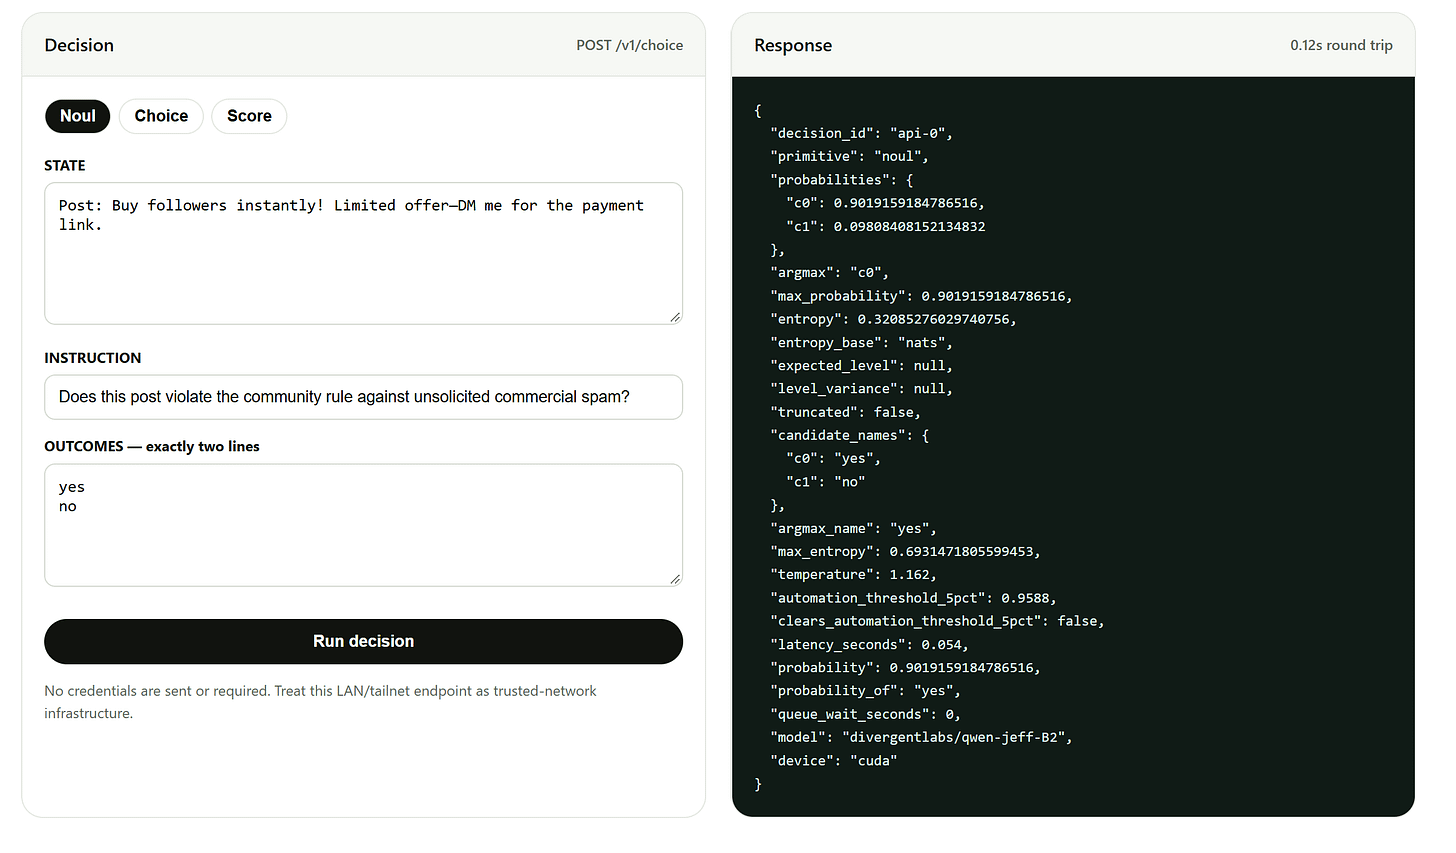Screen dimensions: 1456x853
Task: Switch to the Choice tab
Action: [x=161, y=116]
